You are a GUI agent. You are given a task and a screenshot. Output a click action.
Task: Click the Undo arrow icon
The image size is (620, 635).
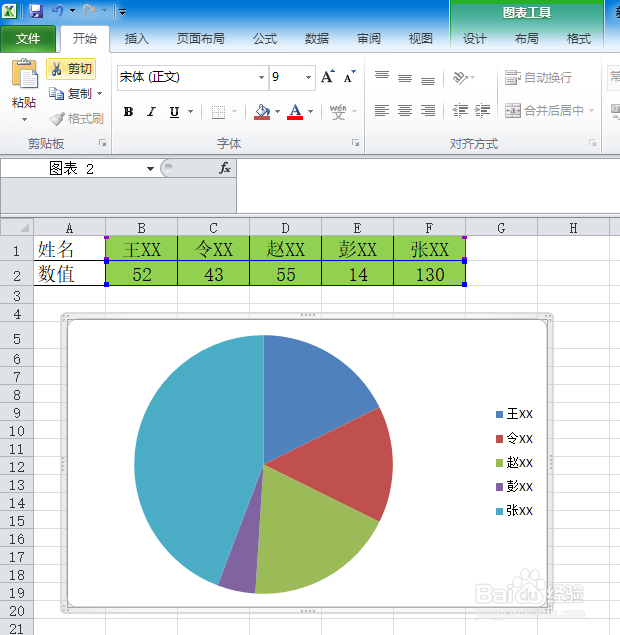pyautogui.click(x=58, y=11)
